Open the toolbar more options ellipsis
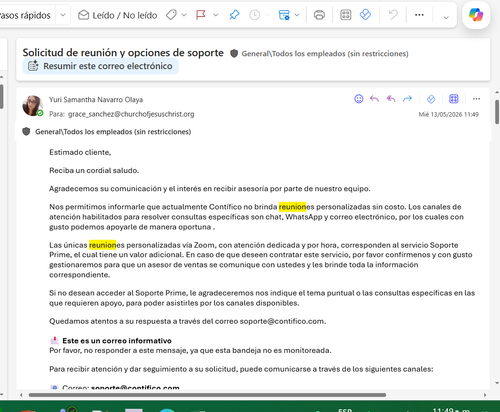This screenshot has height=412, width=500. click(x=419, y=15)
